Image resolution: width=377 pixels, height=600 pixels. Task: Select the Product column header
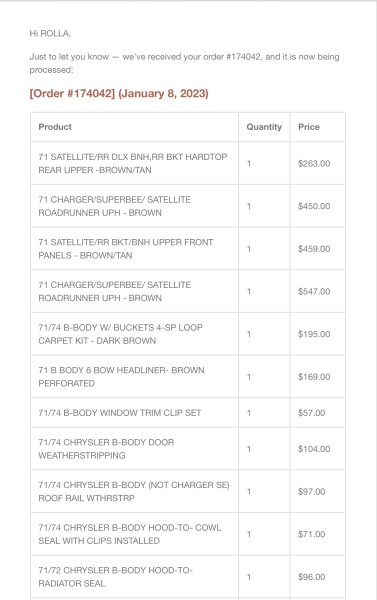55,127
